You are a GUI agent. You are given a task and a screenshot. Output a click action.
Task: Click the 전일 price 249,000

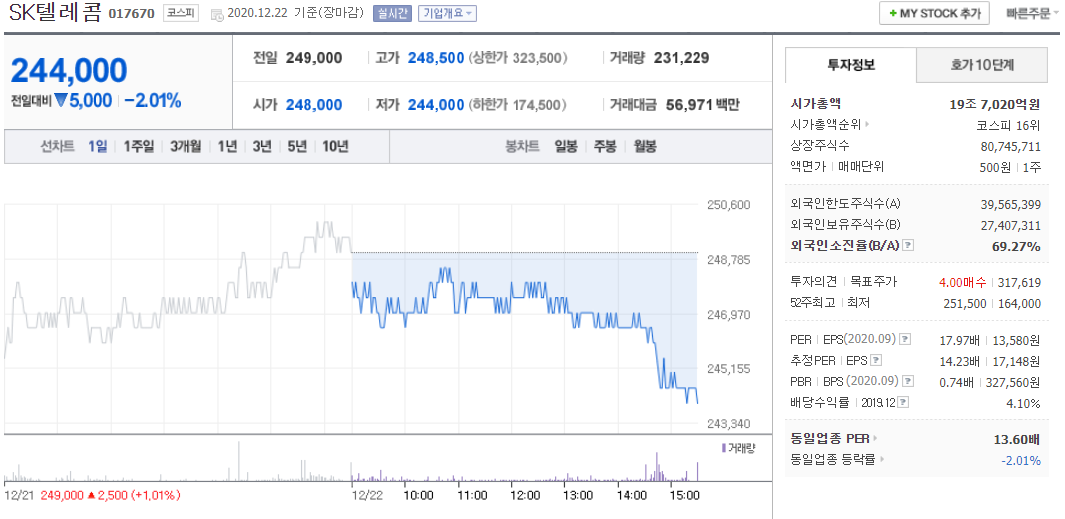[314, 58]
